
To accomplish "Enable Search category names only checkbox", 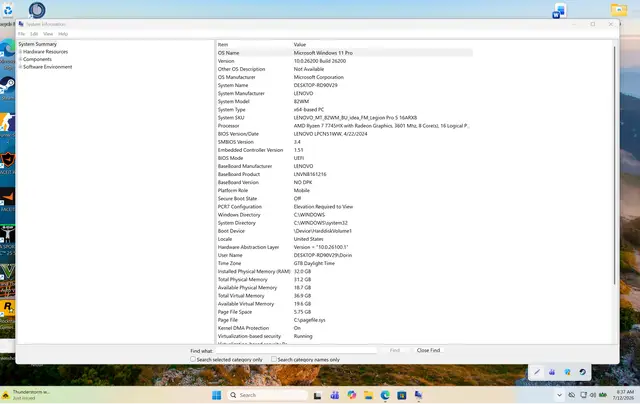I will point(273,359).
